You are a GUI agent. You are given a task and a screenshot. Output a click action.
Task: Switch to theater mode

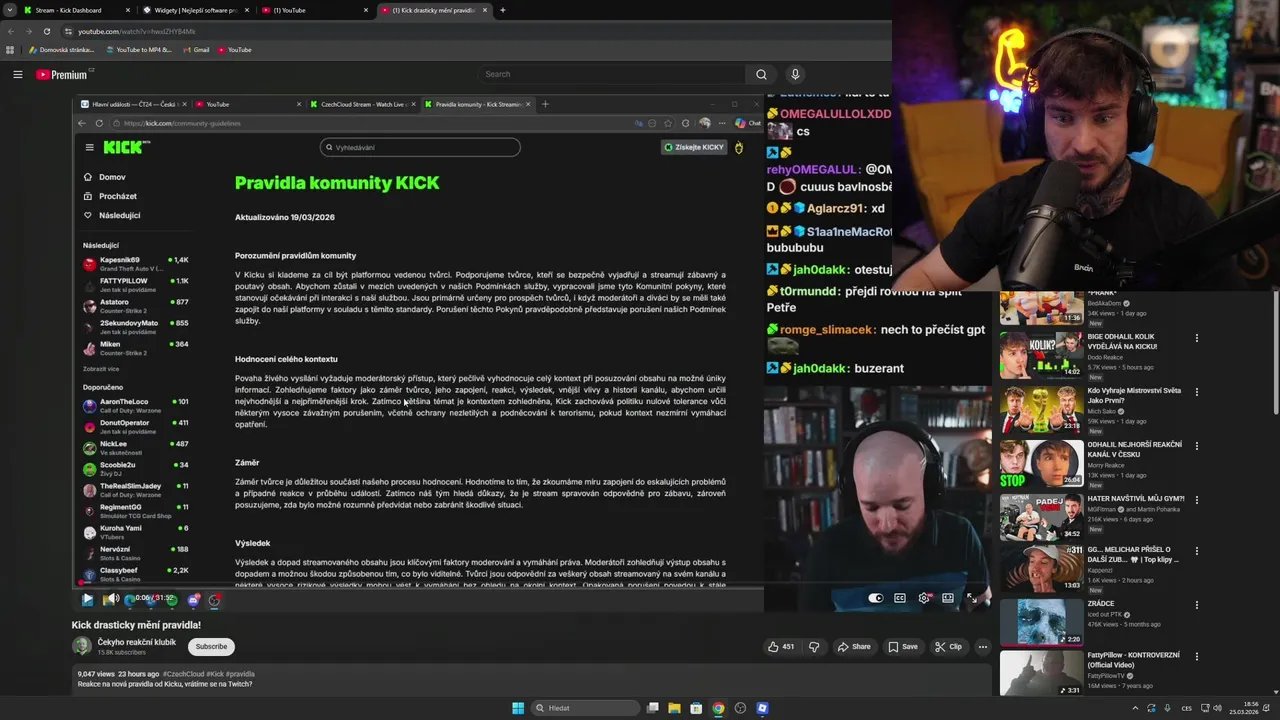click(948, 598)
